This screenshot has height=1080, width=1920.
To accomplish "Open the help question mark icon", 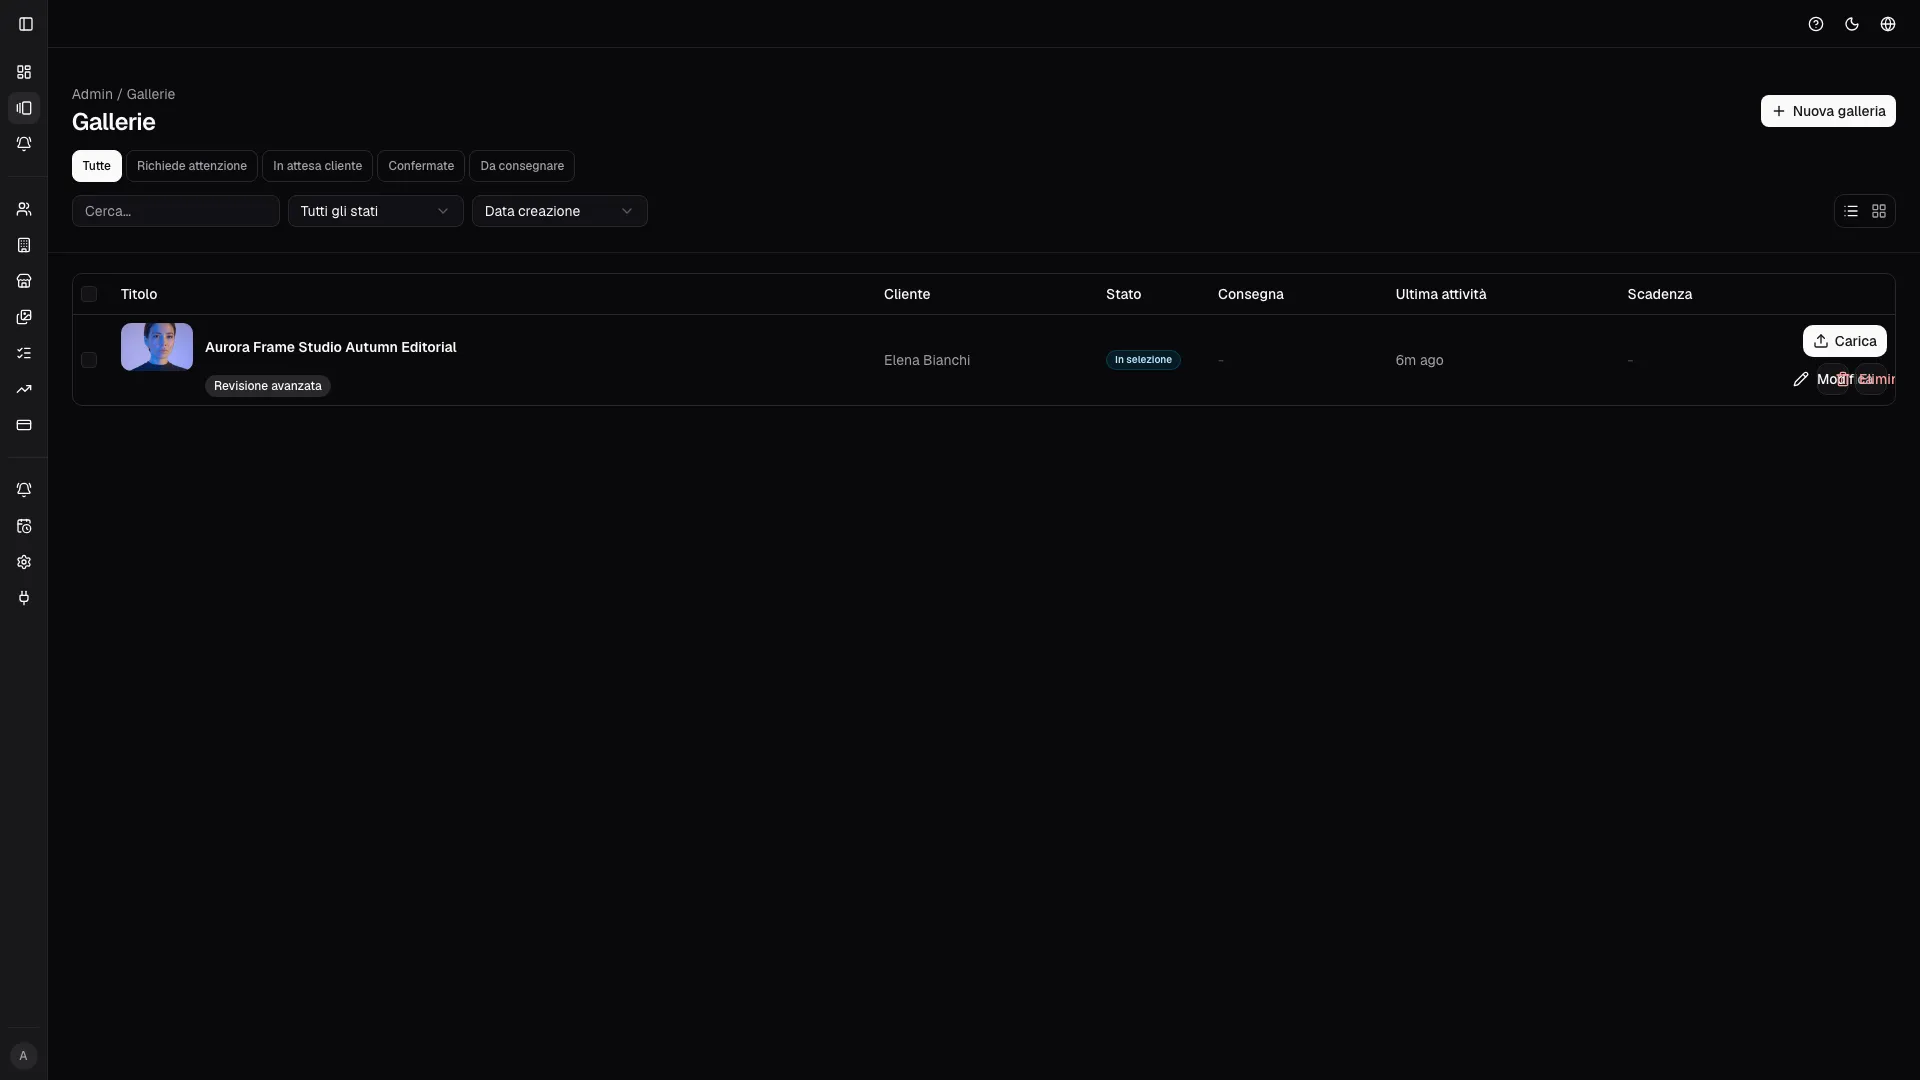I will 1816,24.
